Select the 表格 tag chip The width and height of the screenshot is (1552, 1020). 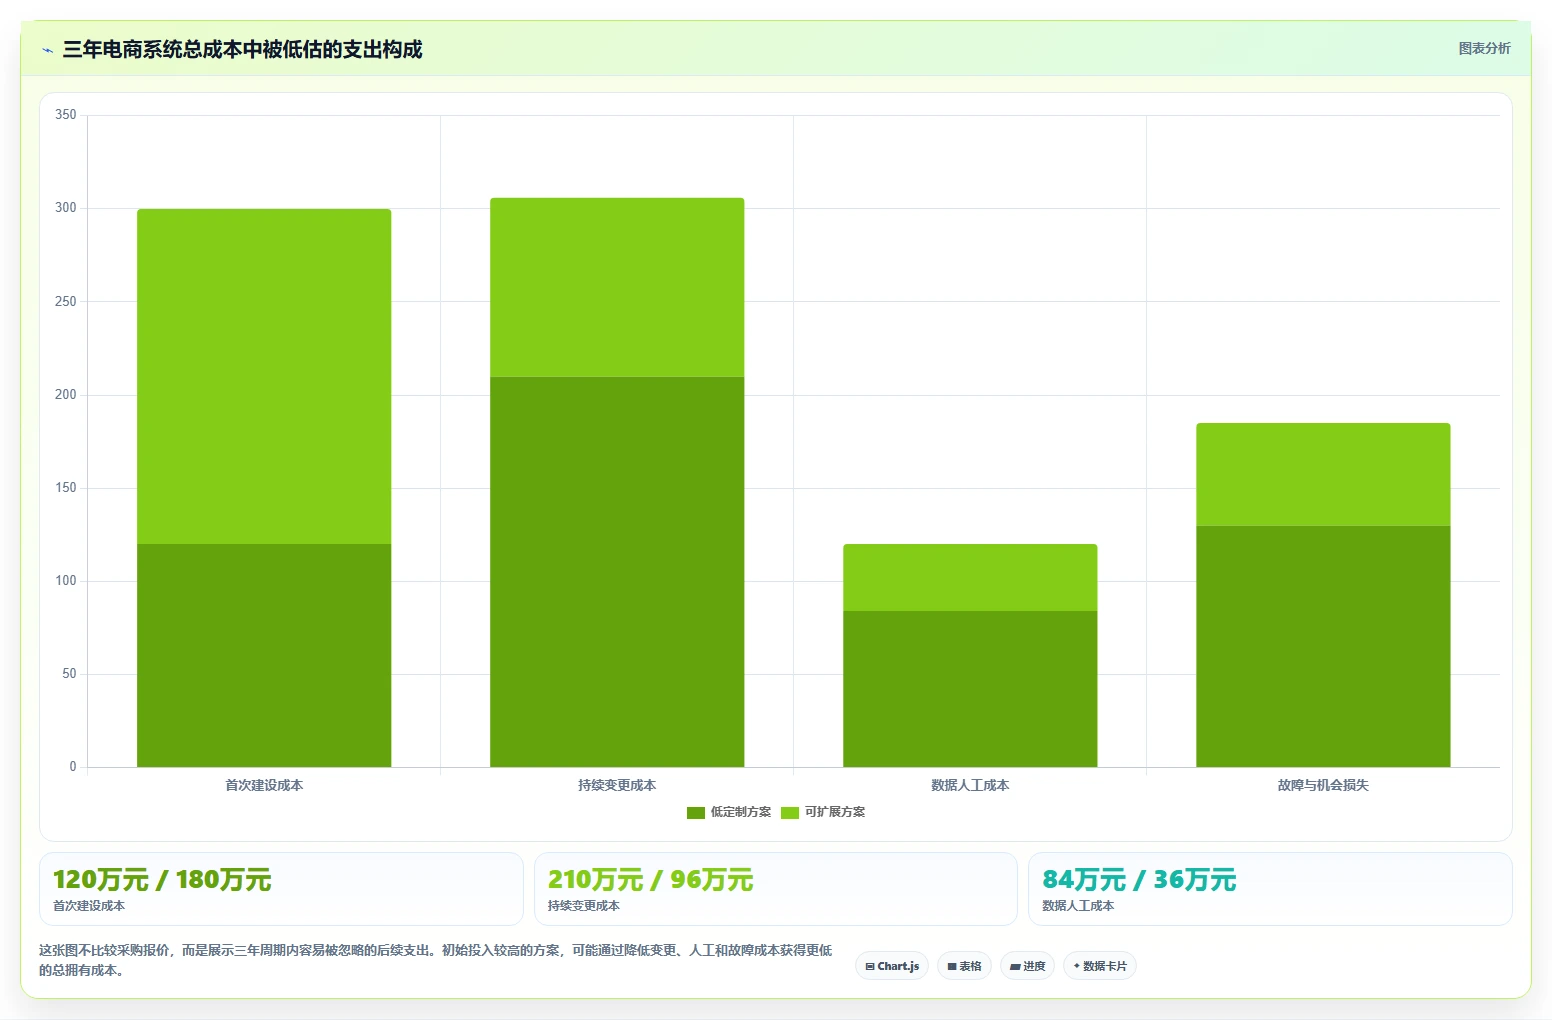(964, 966)
